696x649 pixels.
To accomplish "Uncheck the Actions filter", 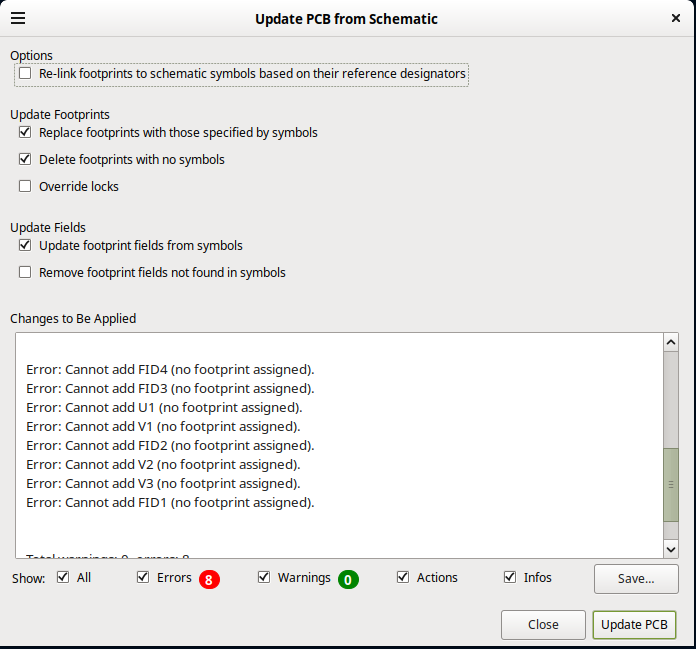I will click(x=403, y=577).
